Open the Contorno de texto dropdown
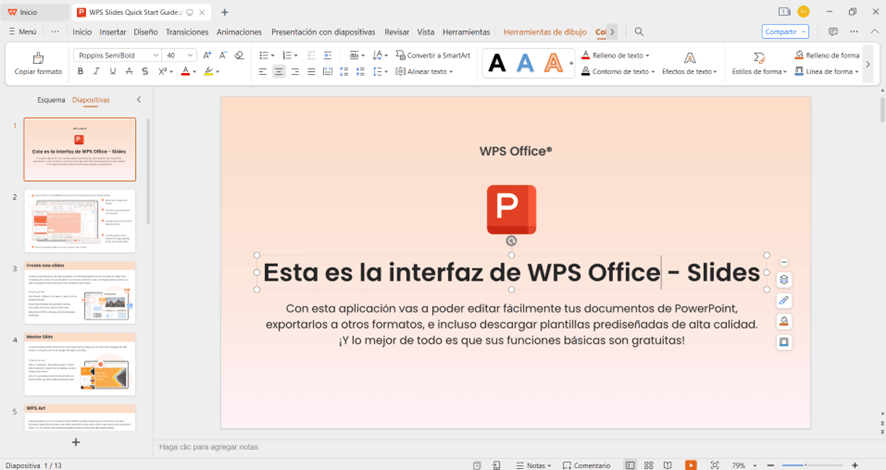This screenshot has width=886, height=470. tap(618, 72)
